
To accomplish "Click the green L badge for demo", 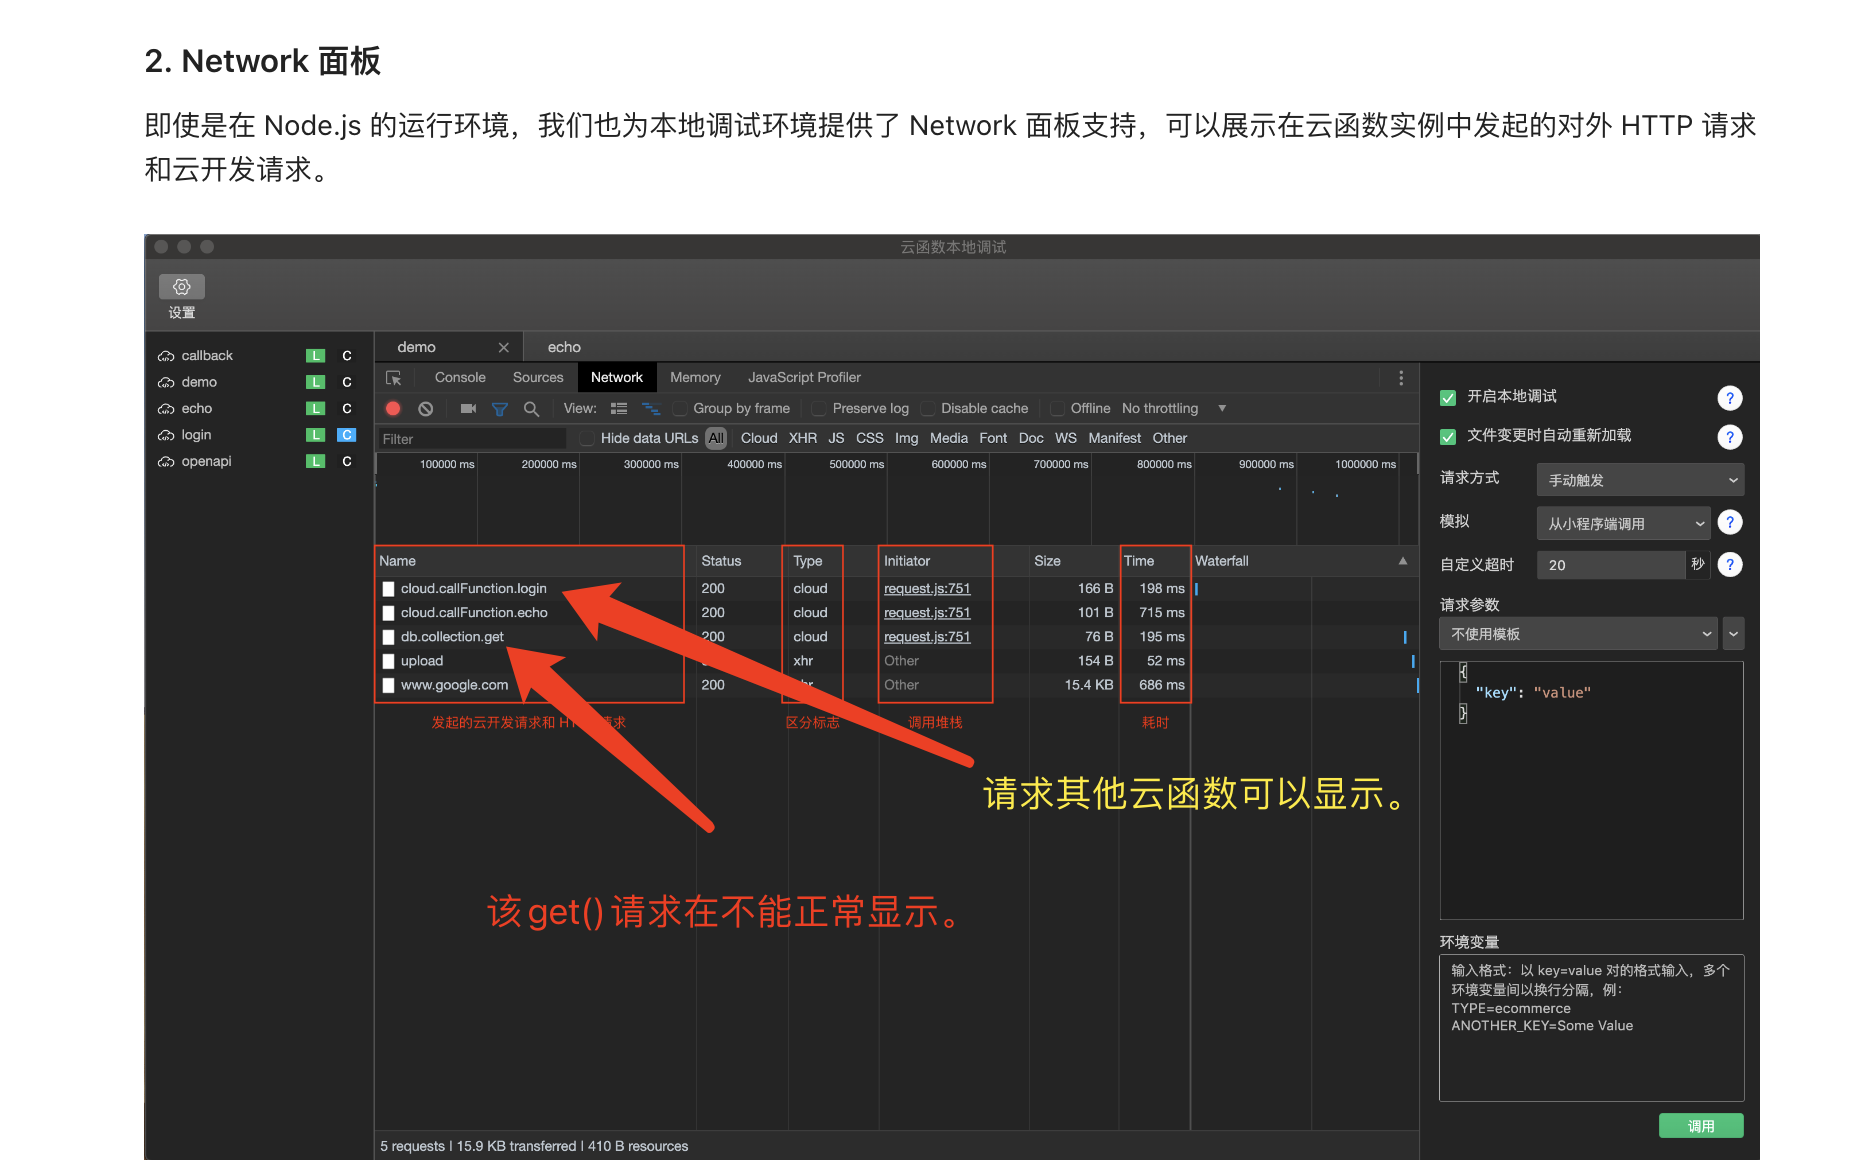I will (x=315, y=382).
